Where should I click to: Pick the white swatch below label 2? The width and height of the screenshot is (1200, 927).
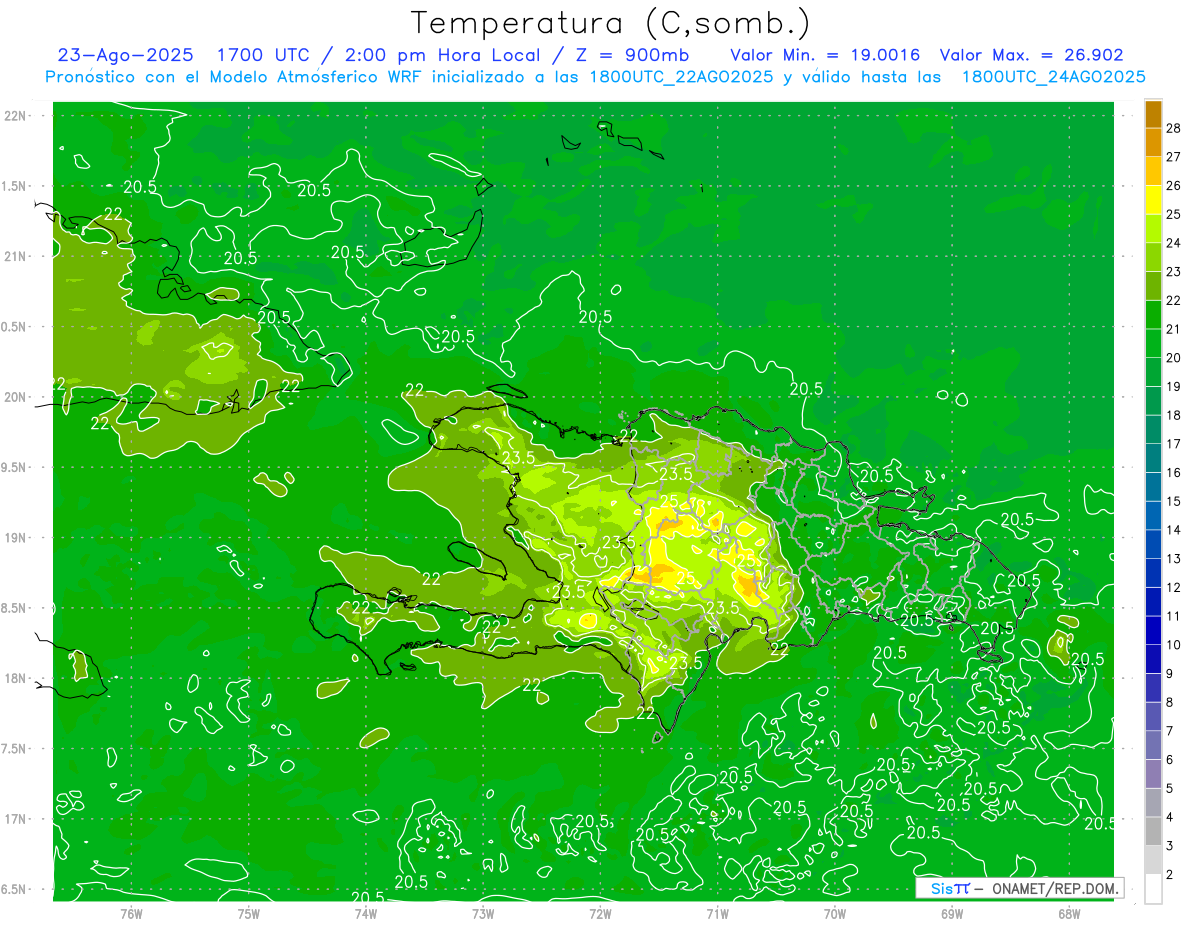[1153, 889]
